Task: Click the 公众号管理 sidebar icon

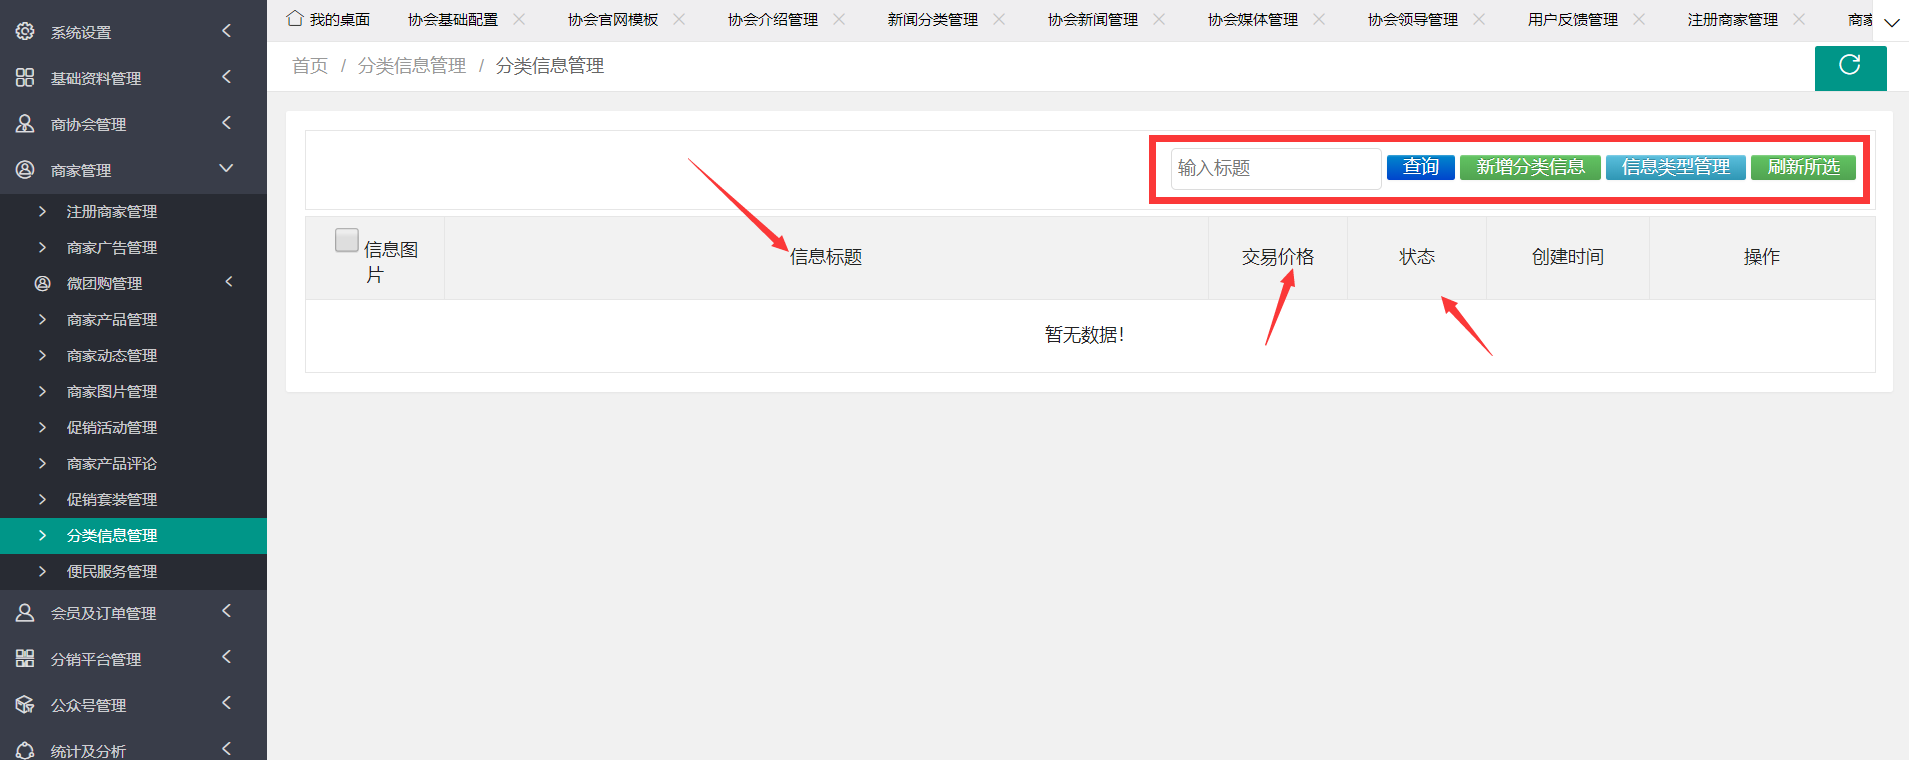Action: [25, 705]
